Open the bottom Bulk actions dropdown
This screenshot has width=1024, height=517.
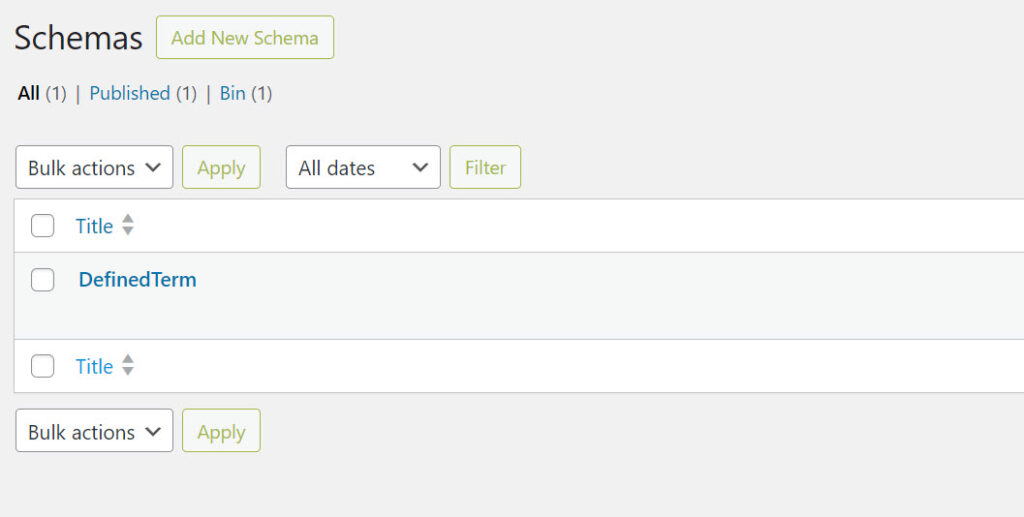point(94,432)
